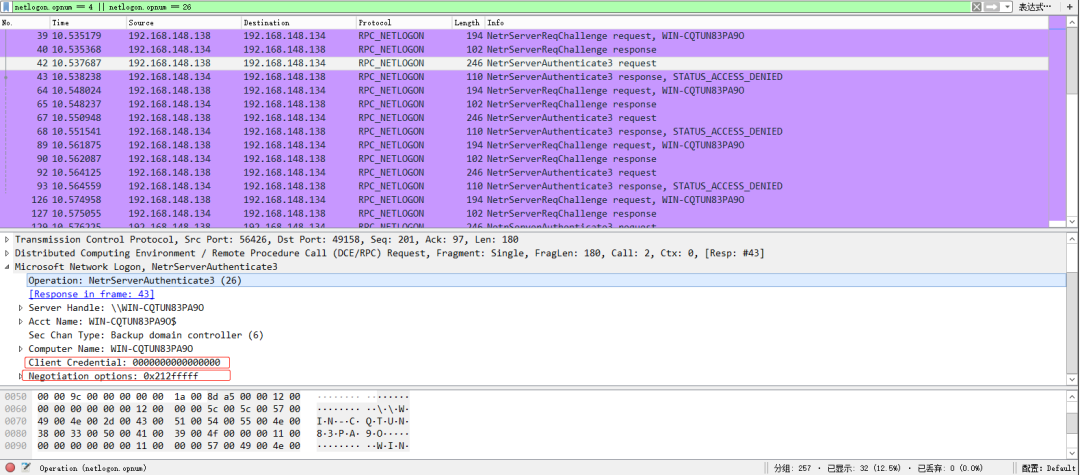Click the 分组: 257 packet count in status bar
Viewport: 1080px width, 475px height.
(x=793, y=468)
